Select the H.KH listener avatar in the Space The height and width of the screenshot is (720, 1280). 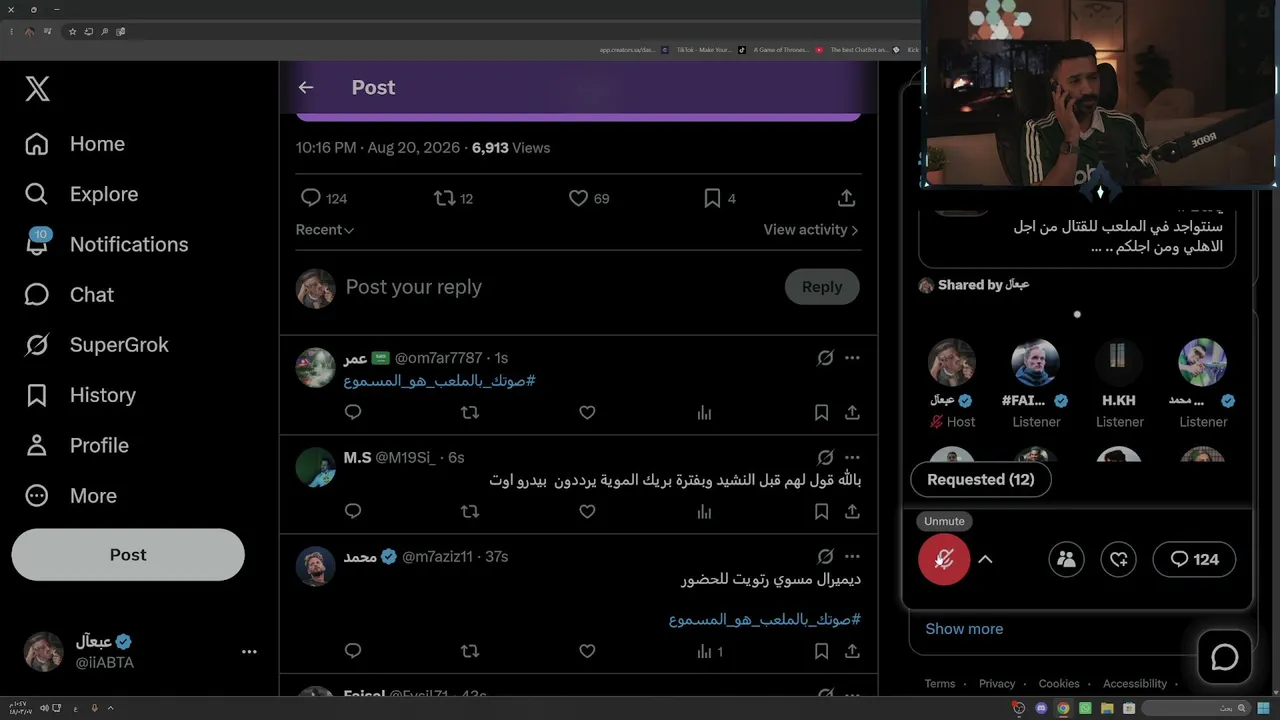[x=1119, y=362]
